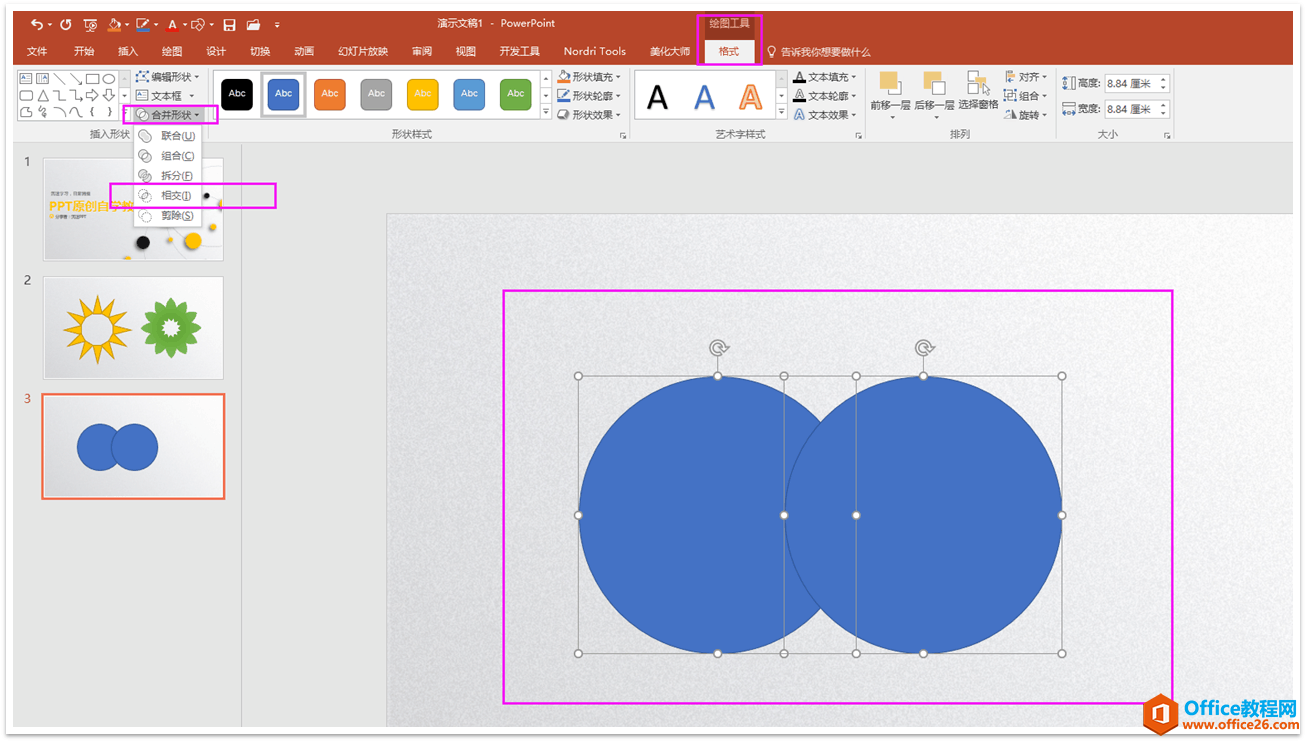This screenshot has height=742, width=1306.
Task: Choose Fragment (拆分) from merge menu
Action: pos(167,176)
